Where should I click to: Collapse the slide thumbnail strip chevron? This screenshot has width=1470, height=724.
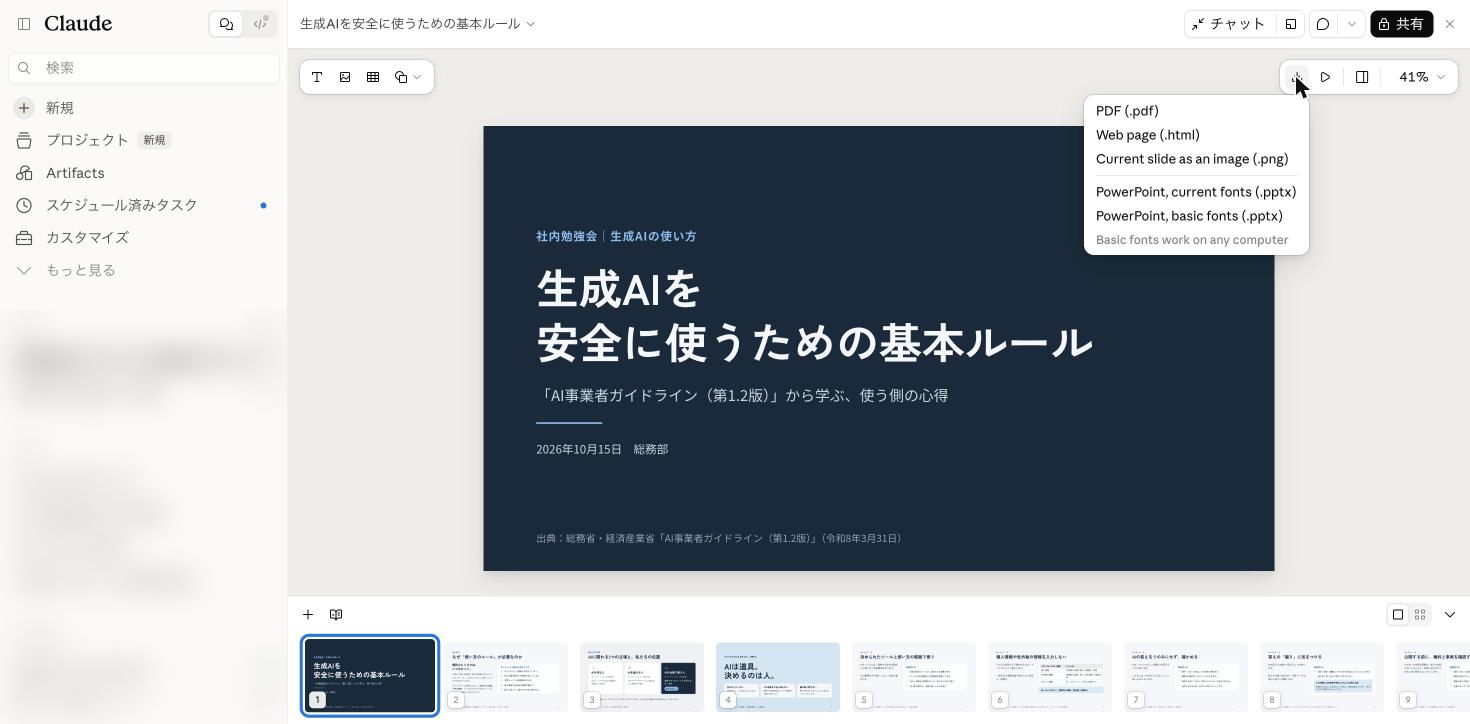(x=1450, y=615)
